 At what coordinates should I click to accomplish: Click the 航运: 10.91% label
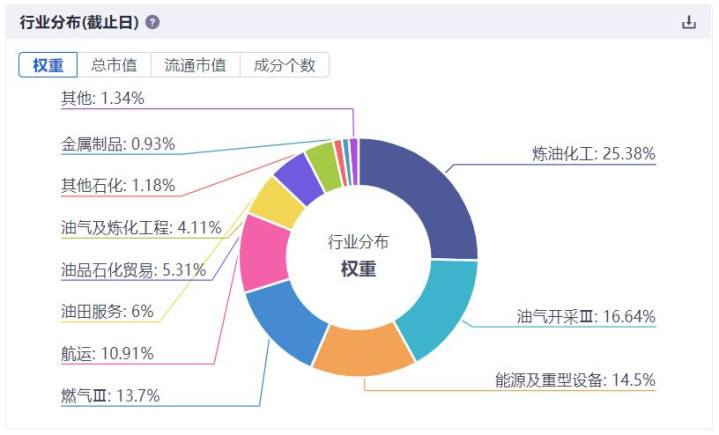(107, 353)
